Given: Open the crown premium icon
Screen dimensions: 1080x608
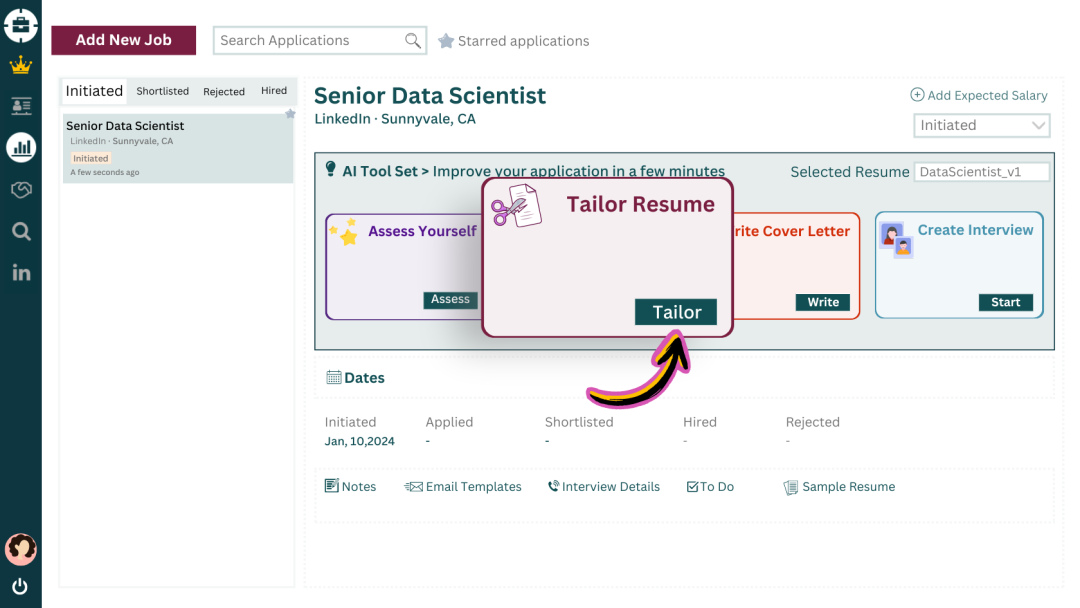Looking at the screenshot, I should pos(21,66).
